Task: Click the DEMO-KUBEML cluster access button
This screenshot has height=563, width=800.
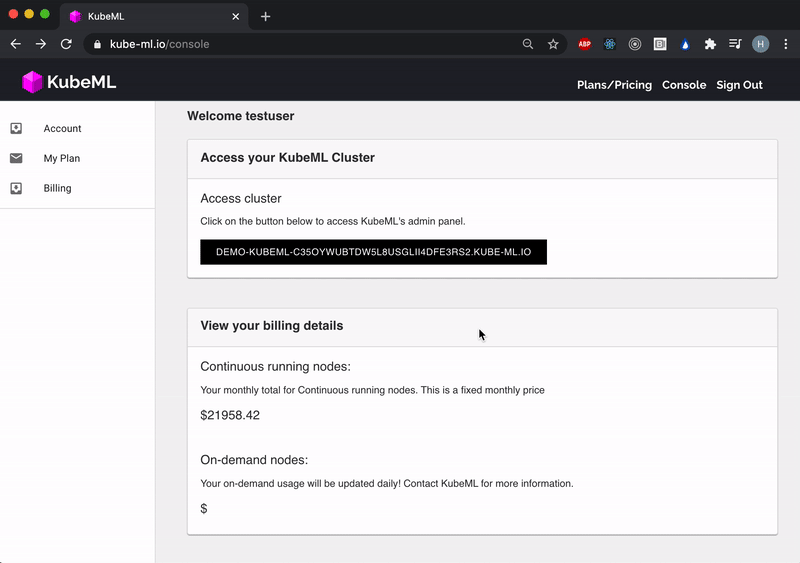Action: point(373,252)
